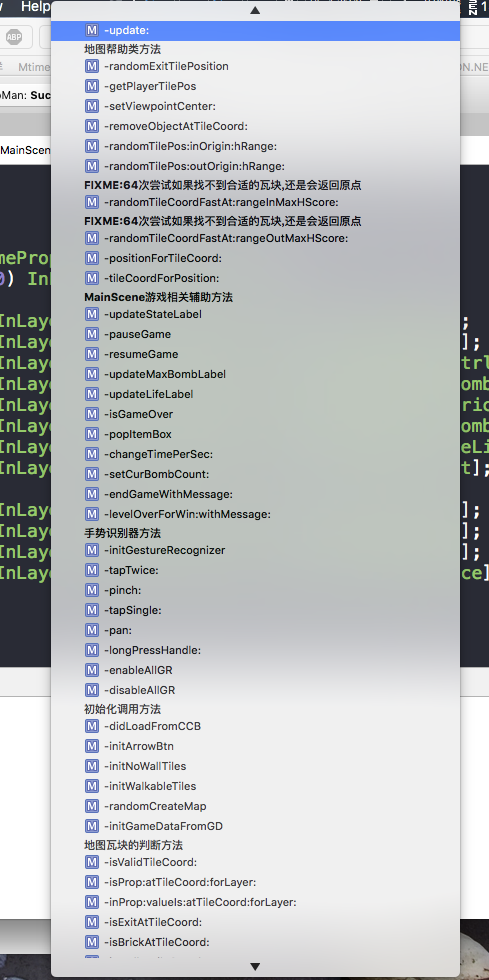This screenshot has width=489, height=980.
Task: Jump to -resumeGame method
Action: coord(255,354)
